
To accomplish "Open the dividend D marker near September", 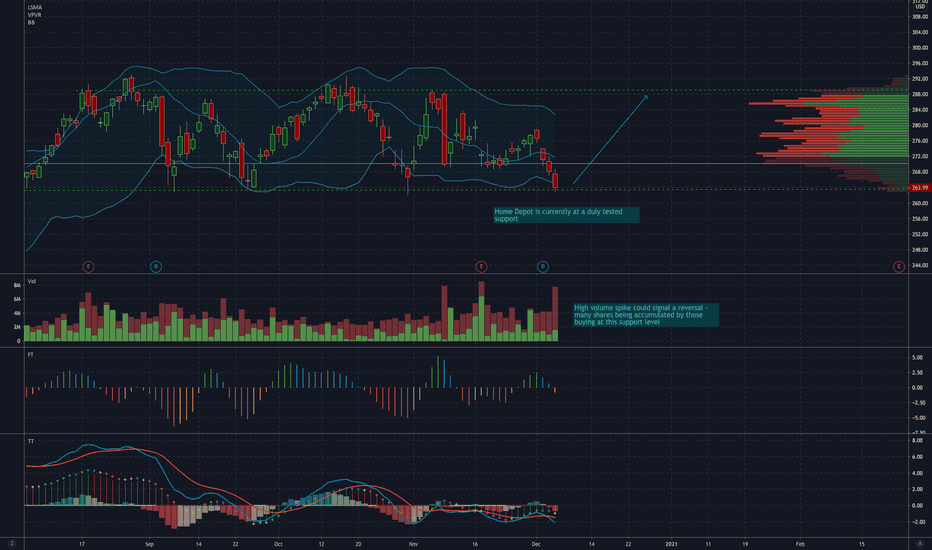I will 156,266.
